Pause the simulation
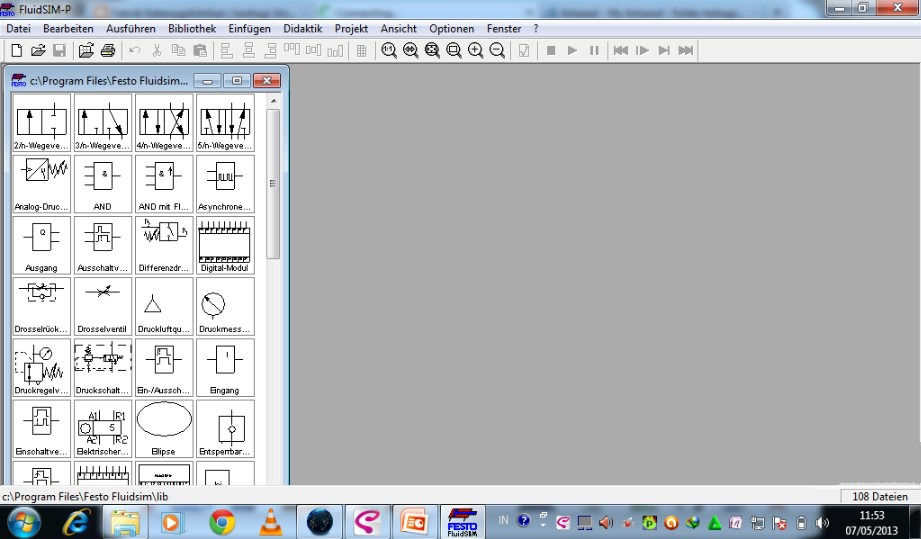Viewport: 921px width, 539px height. pos(594,50)
